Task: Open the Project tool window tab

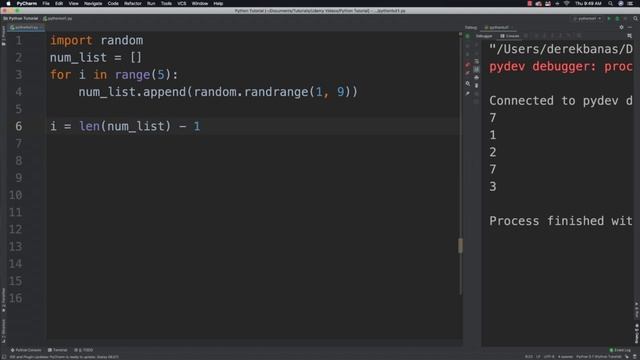Action: point(3,36)
